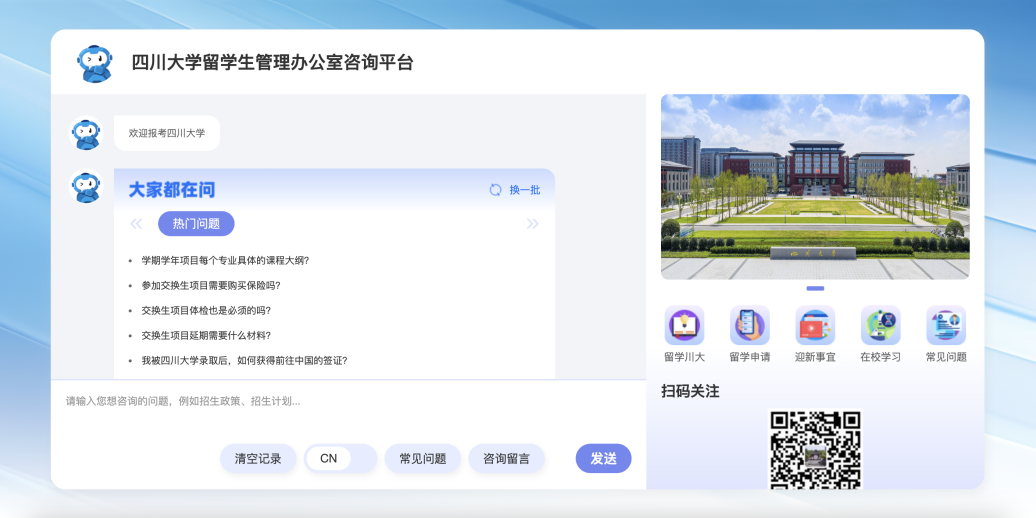Image resolution: width=1036 pixels, height=518 pixels.
Task: Click the right double-chevron to show next category
Action: pos(533,224)
